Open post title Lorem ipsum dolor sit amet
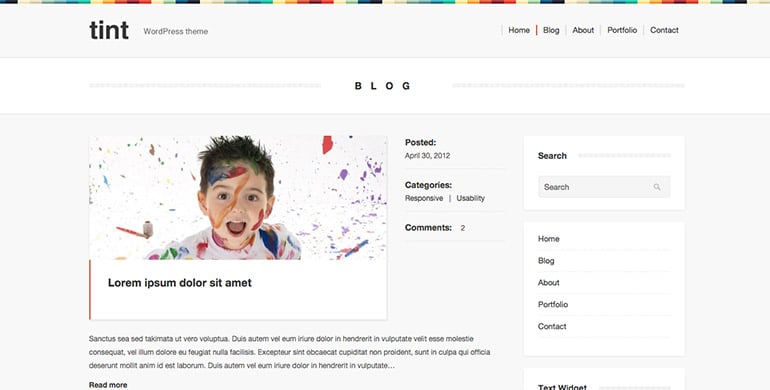Viewport: 770px width, 390px height. 180,283
